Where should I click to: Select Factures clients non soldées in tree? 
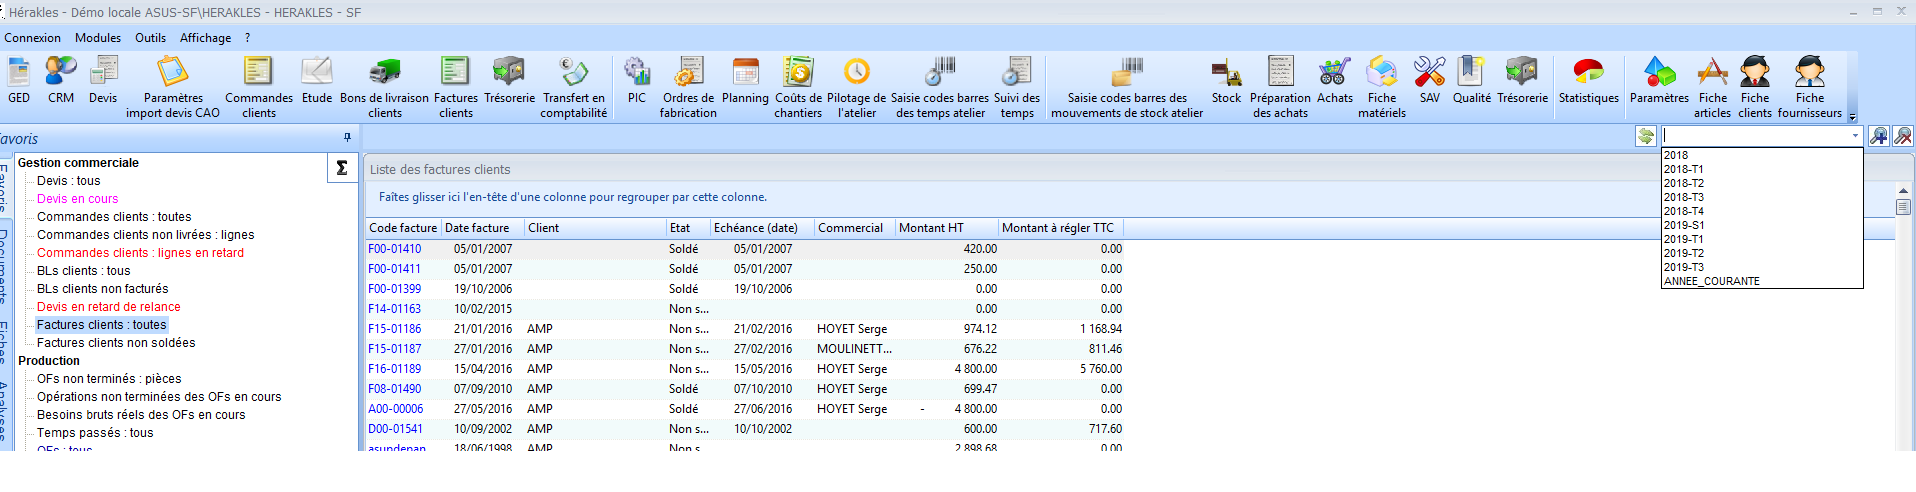coord(116,343)
